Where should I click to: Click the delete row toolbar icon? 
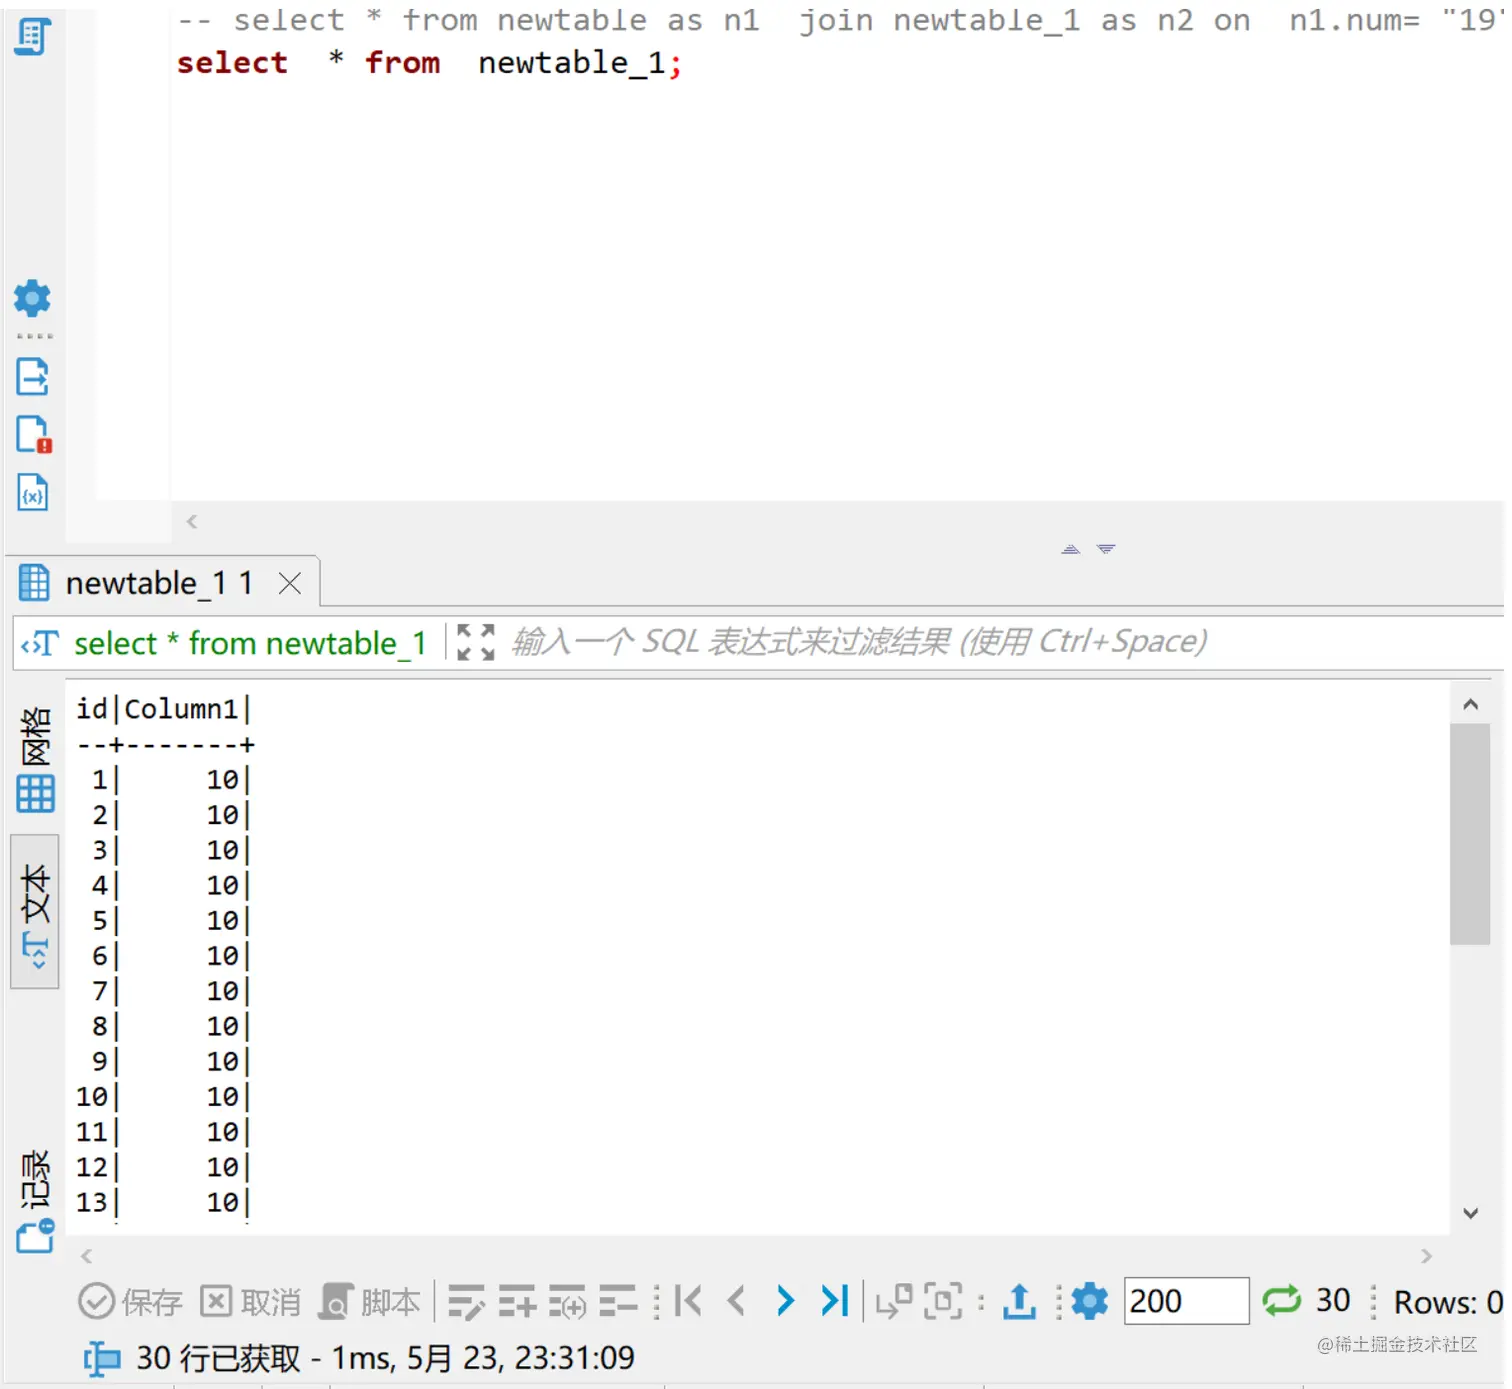coord(618,1302)
